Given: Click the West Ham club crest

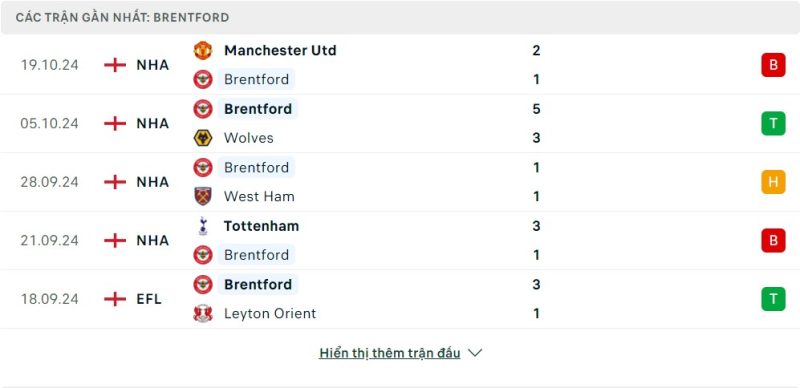Looking at the screenshot, I should pos(203,197).
